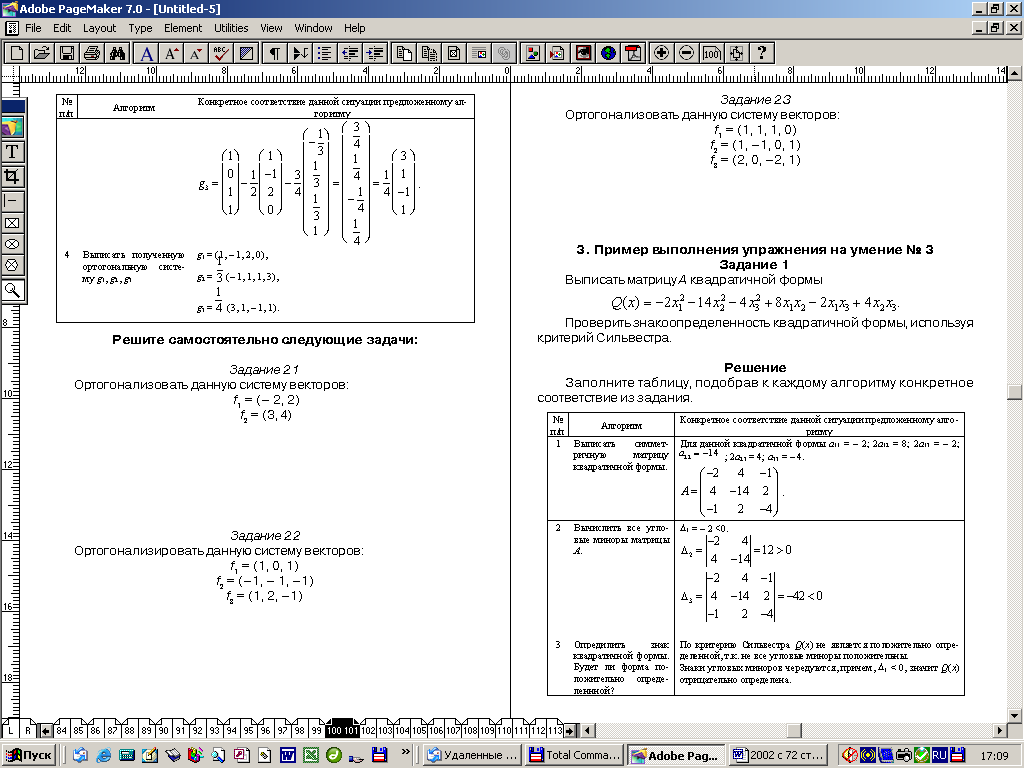
Task: Click the RU language indicator in tray
Action: pos(940,755)
